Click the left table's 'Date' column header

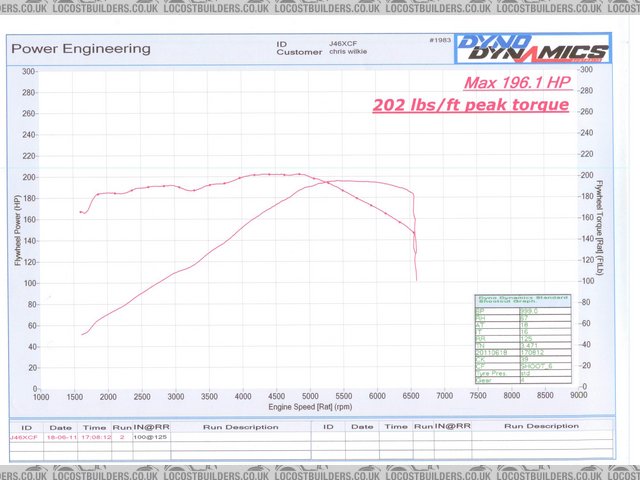pos(60,428)
